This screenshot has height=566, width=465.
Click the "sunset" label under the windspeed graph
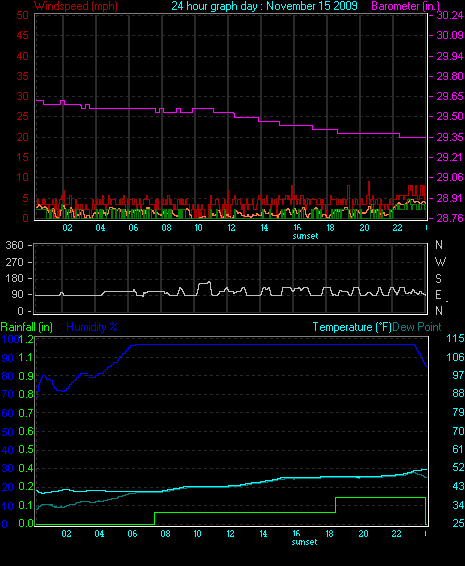(x=305, y=236)
